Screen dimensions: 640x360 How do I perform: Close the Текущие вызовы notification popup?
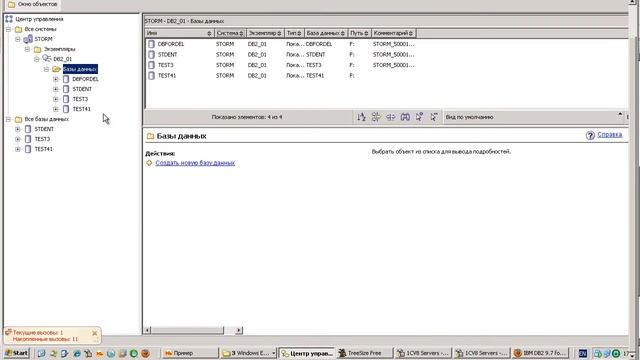[x=95, y=333]
